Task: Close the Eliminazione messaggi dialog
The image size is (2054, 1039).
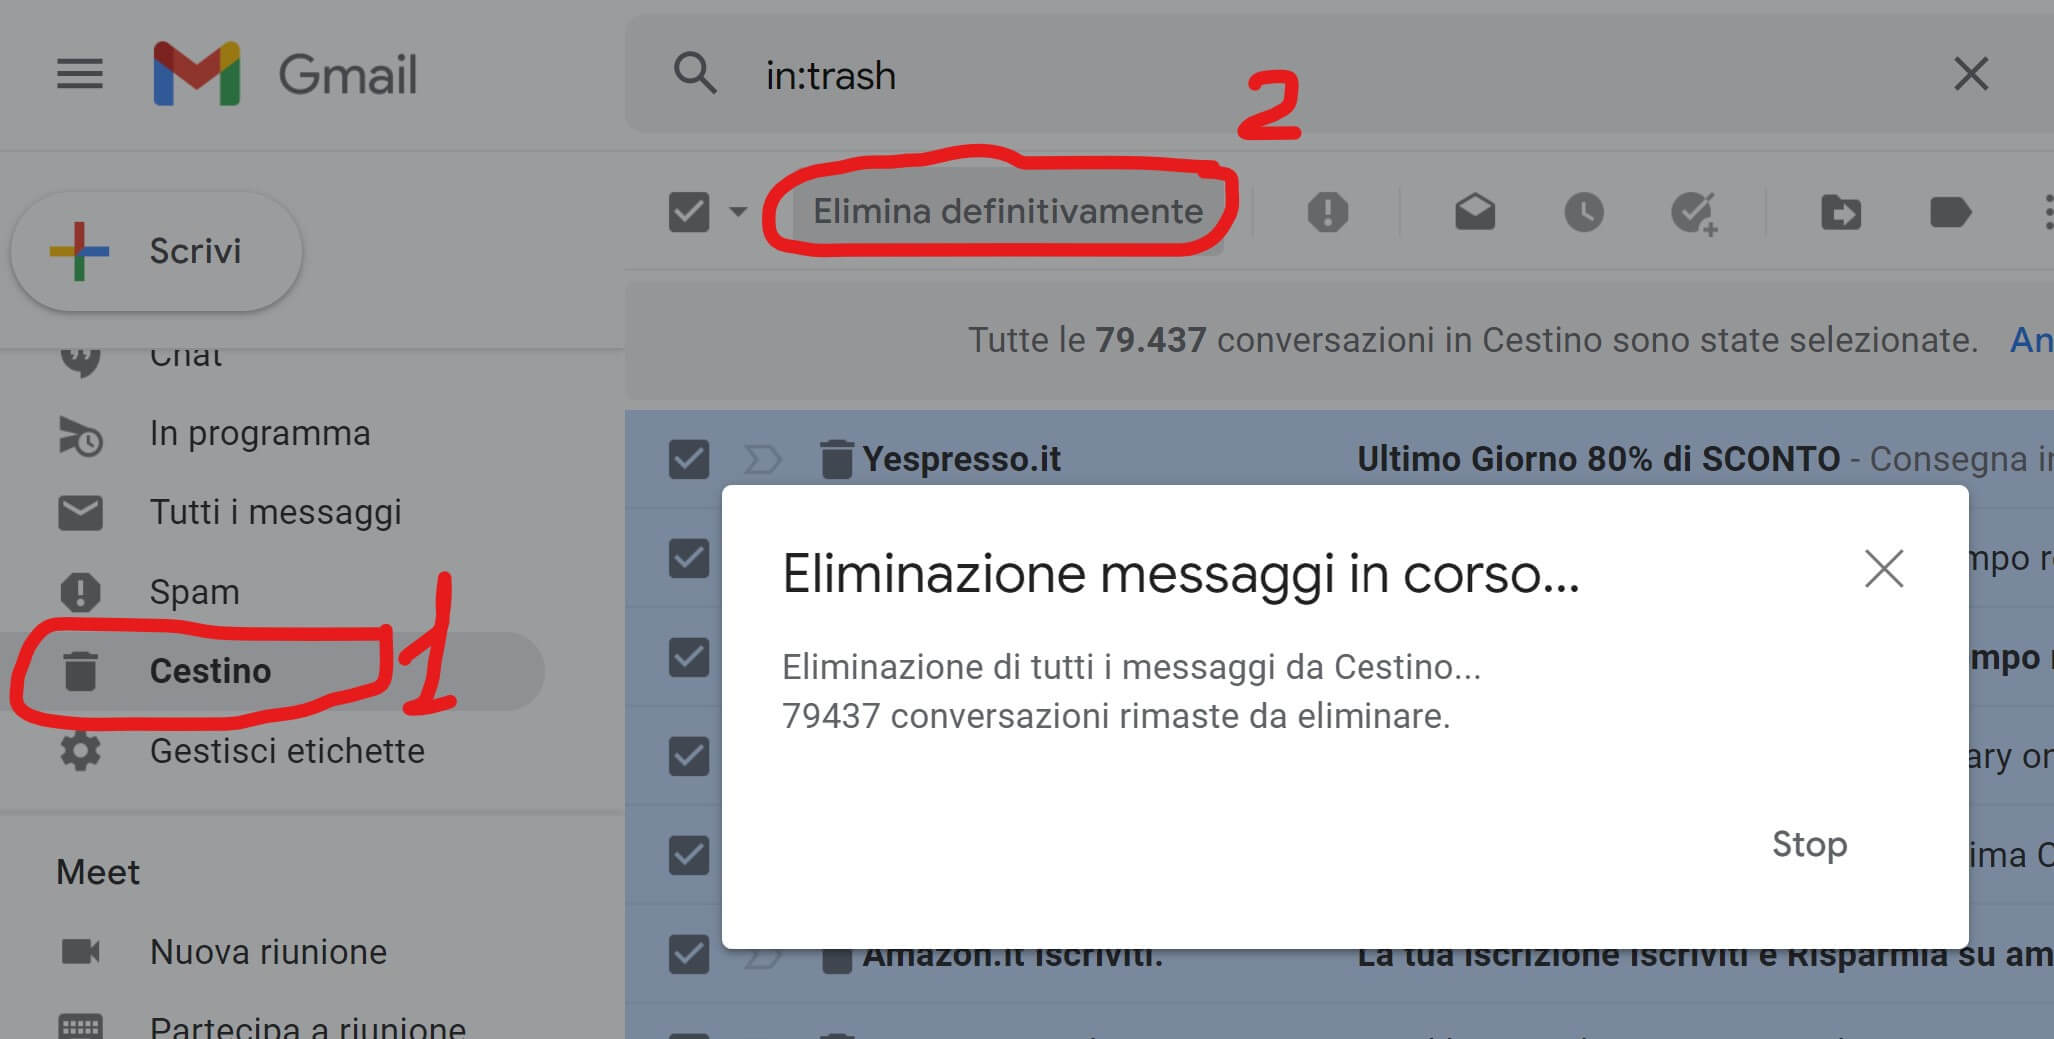Action: coord(1883,569)
